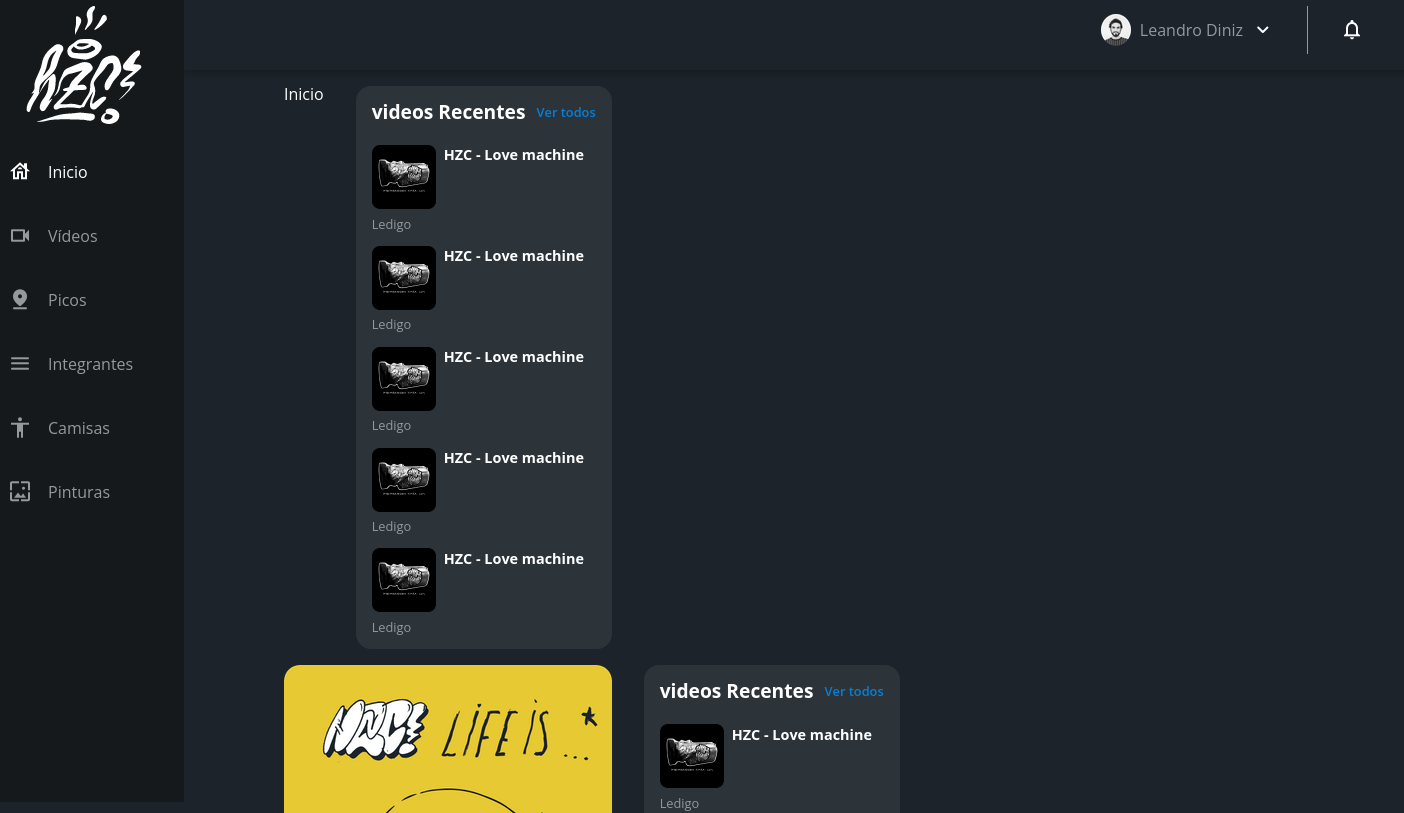This screenshot has height=813, width=1404.
Task: Open fourth video thumbnail in upper list
Action: [404, 480]
